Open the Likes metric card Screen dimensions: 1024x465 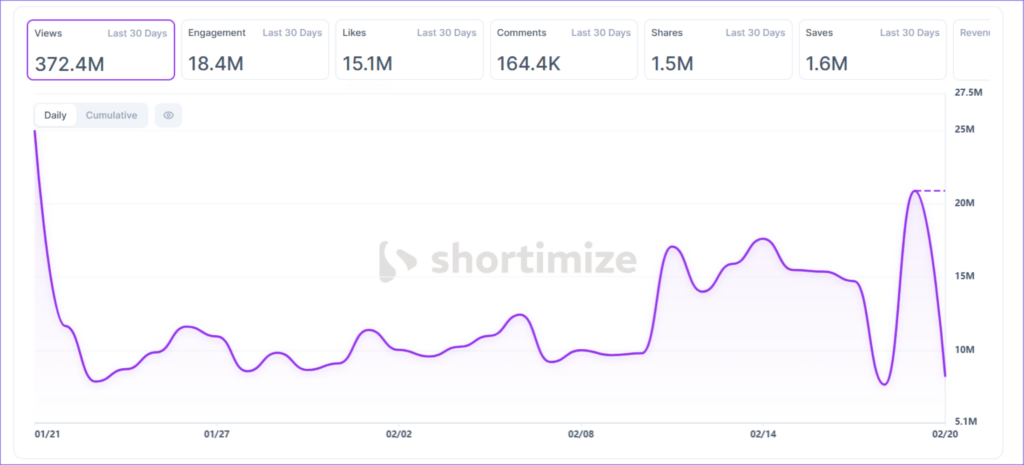click(409, 50)
